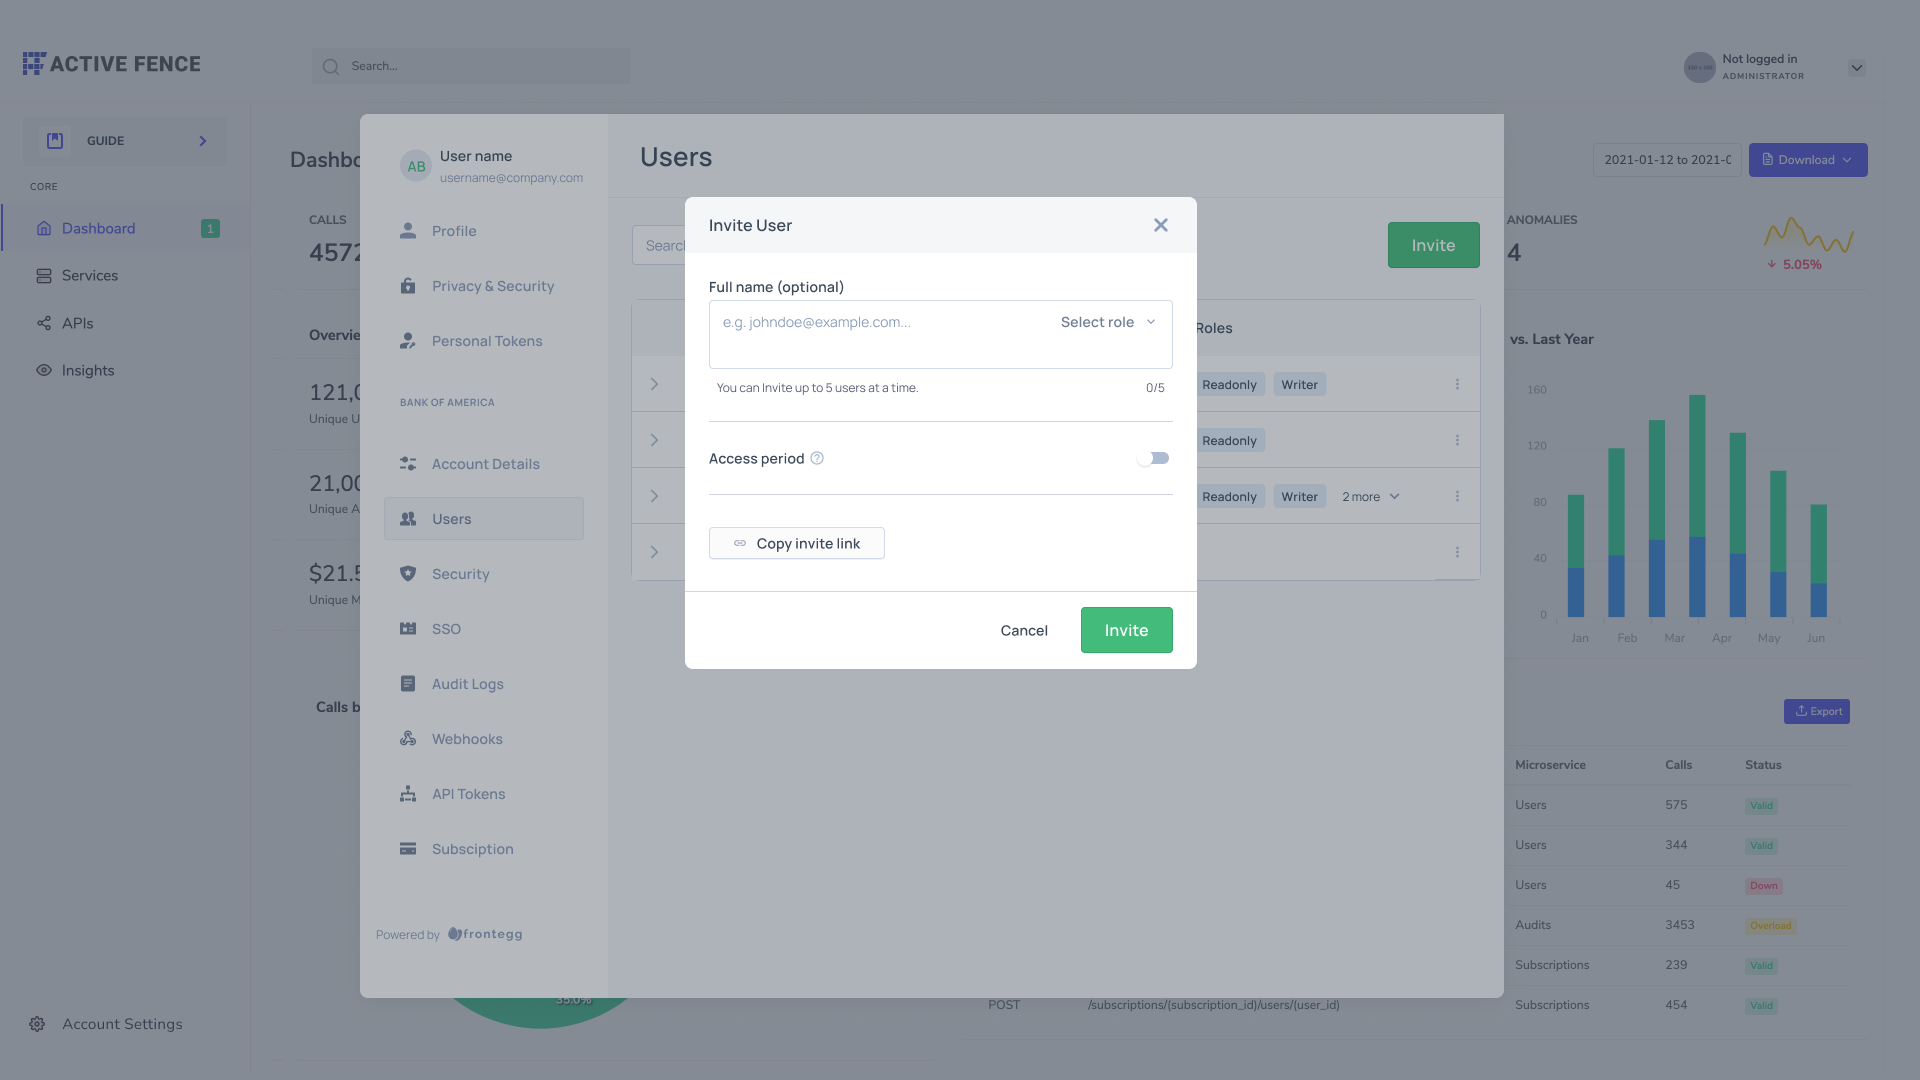Click the Export button in Calls table
This screenshot has height=1080, width=1920.
pos(1817,709)
